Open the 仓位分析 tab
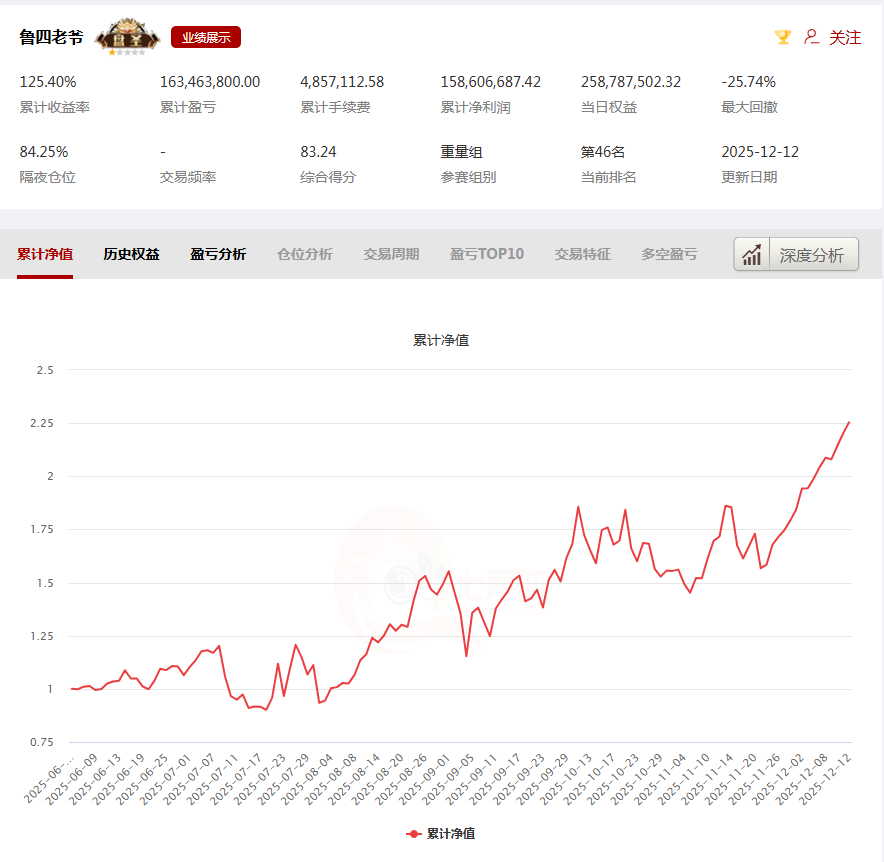 [x=305, y=254]
